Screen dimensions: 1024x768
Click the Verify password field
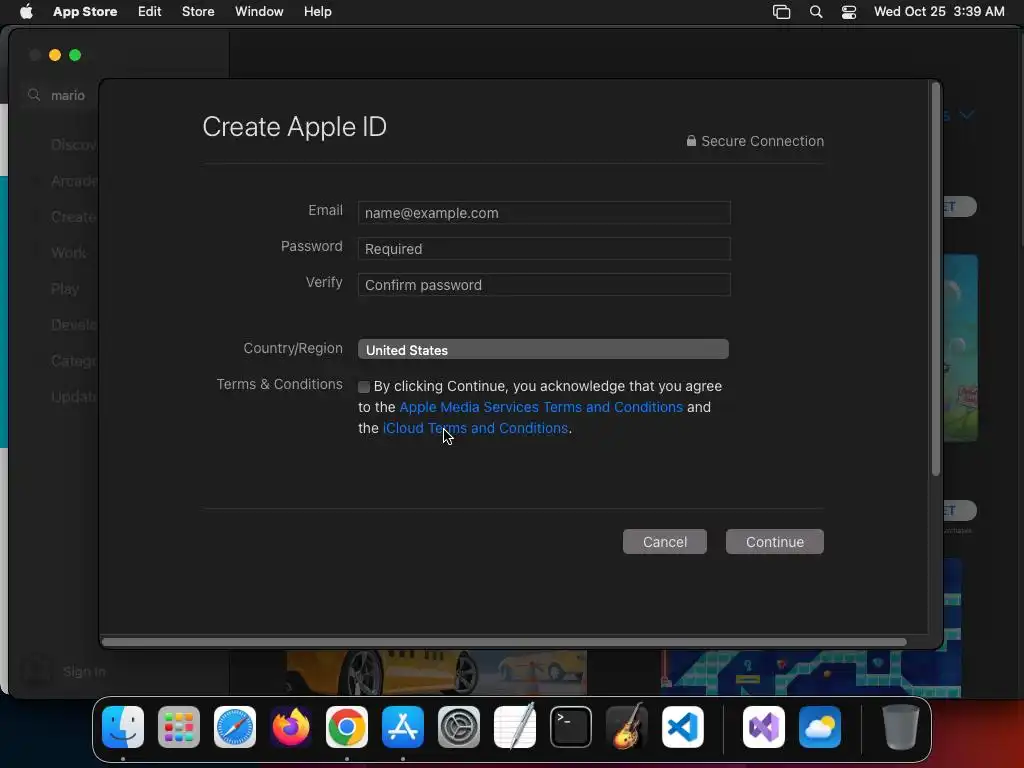tap(544, 285)
